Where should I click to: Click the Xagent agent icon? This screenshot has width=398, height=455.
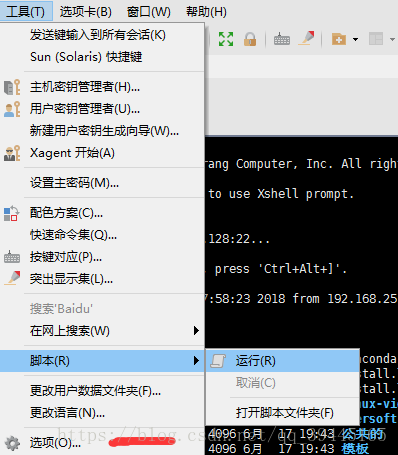12,153
